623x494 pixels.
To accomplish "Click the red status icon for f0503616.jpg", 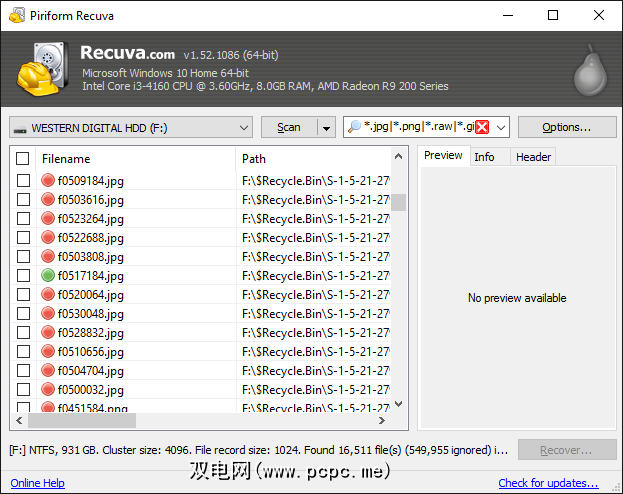I will tap(48, 199).
